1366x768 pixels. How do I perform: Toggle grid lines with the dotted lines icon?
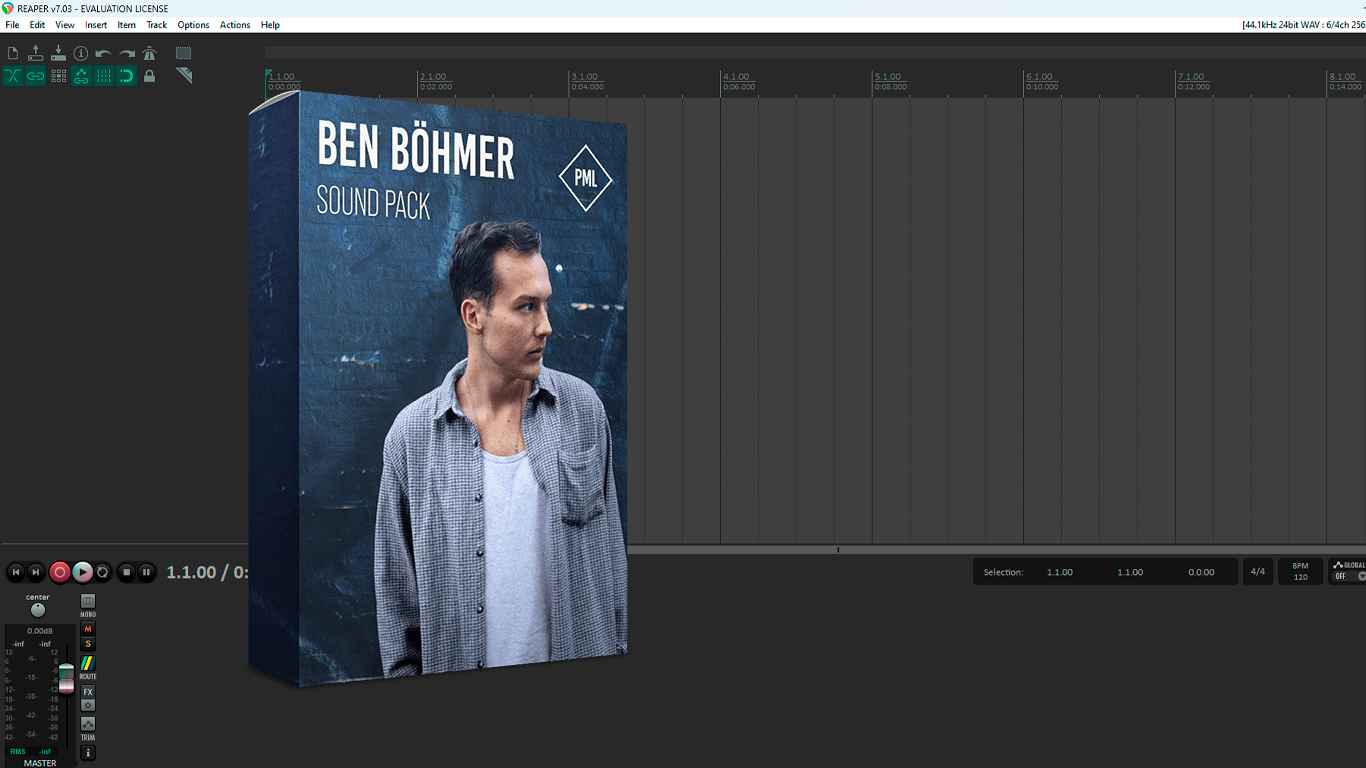click(104, 76)
